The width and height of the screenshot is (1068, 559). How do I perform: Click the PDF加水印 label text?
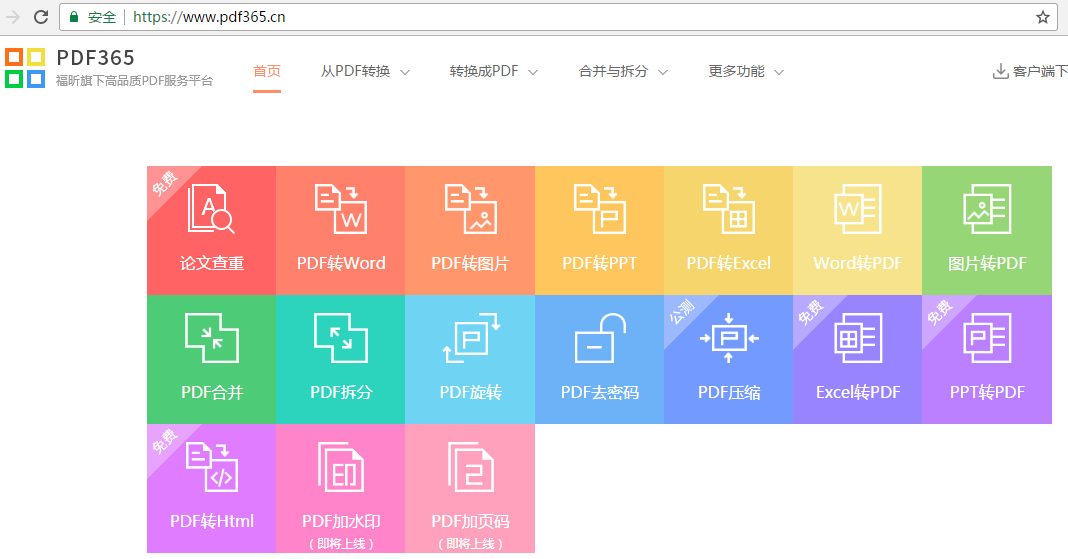(x=341, y=522)
